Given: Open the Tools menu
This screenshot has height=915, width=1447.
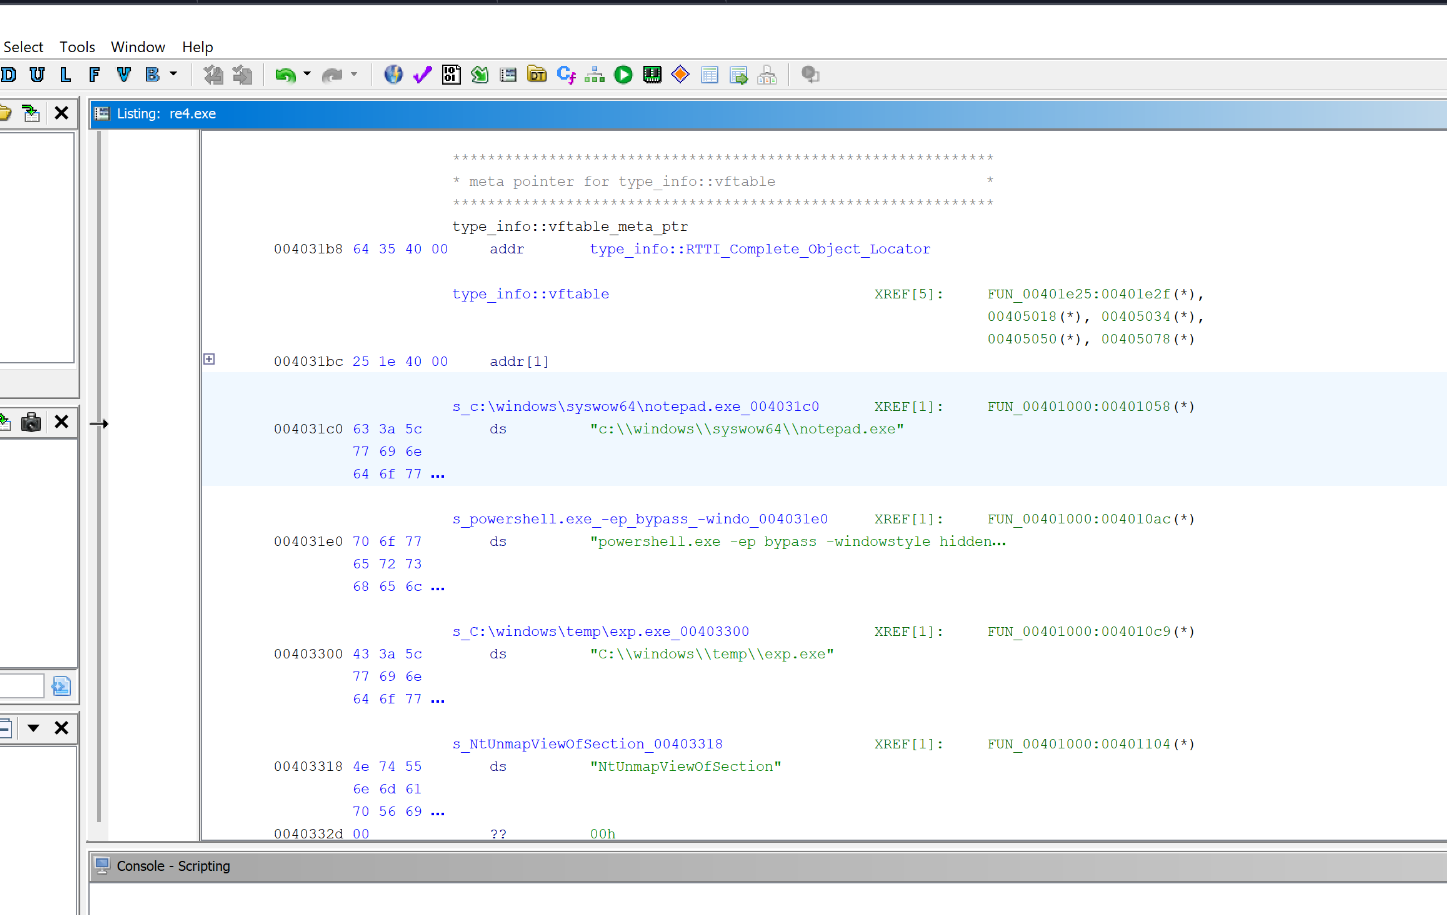Looking at the screenshot, I should tap(77, 47).
